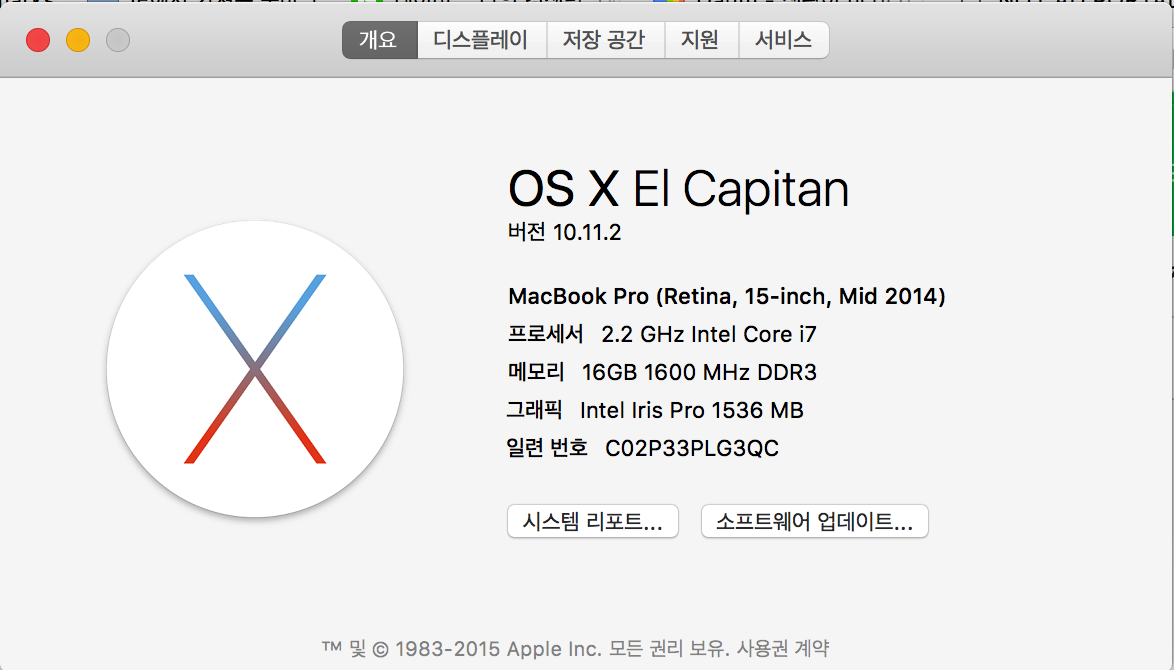Launch 소프트웨어 업데이트 button
Viewport: 1174px width, 670px height.
point(815,521)
